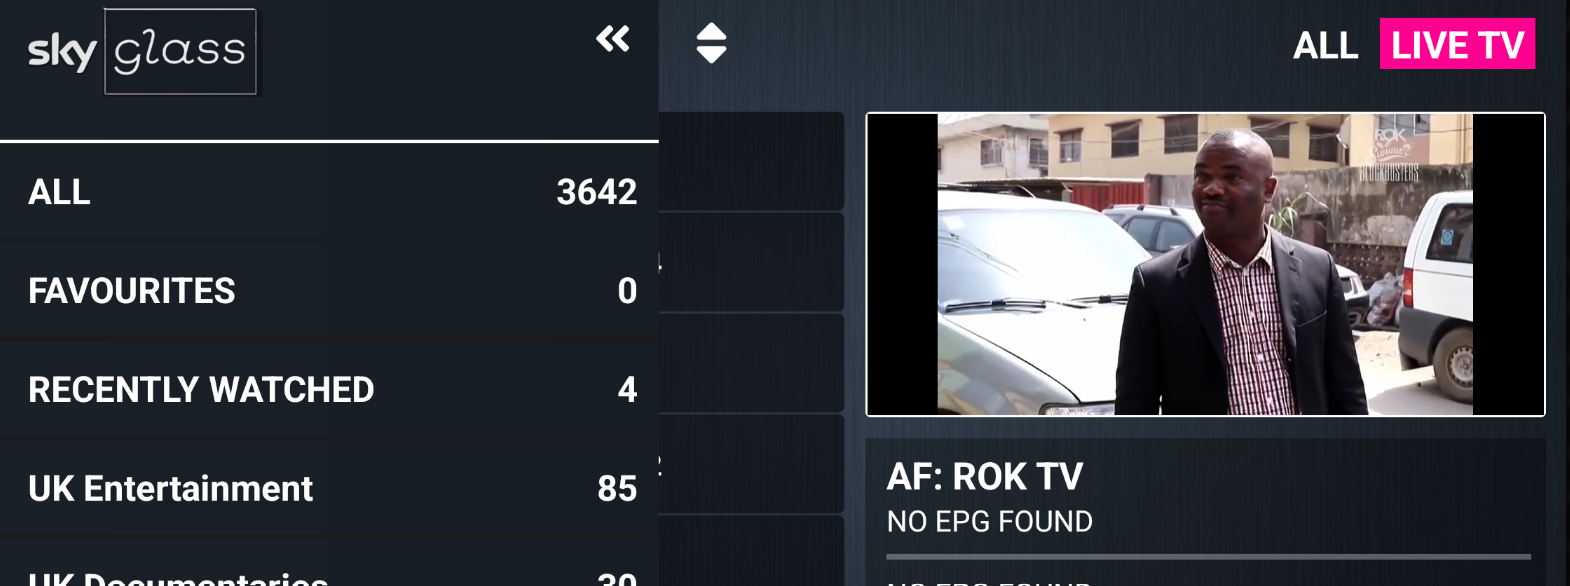Click the 85 count beside UK Entertainment
This screenshot has width=1570, height=586.
pyautogui.click(x=617, y=488)
